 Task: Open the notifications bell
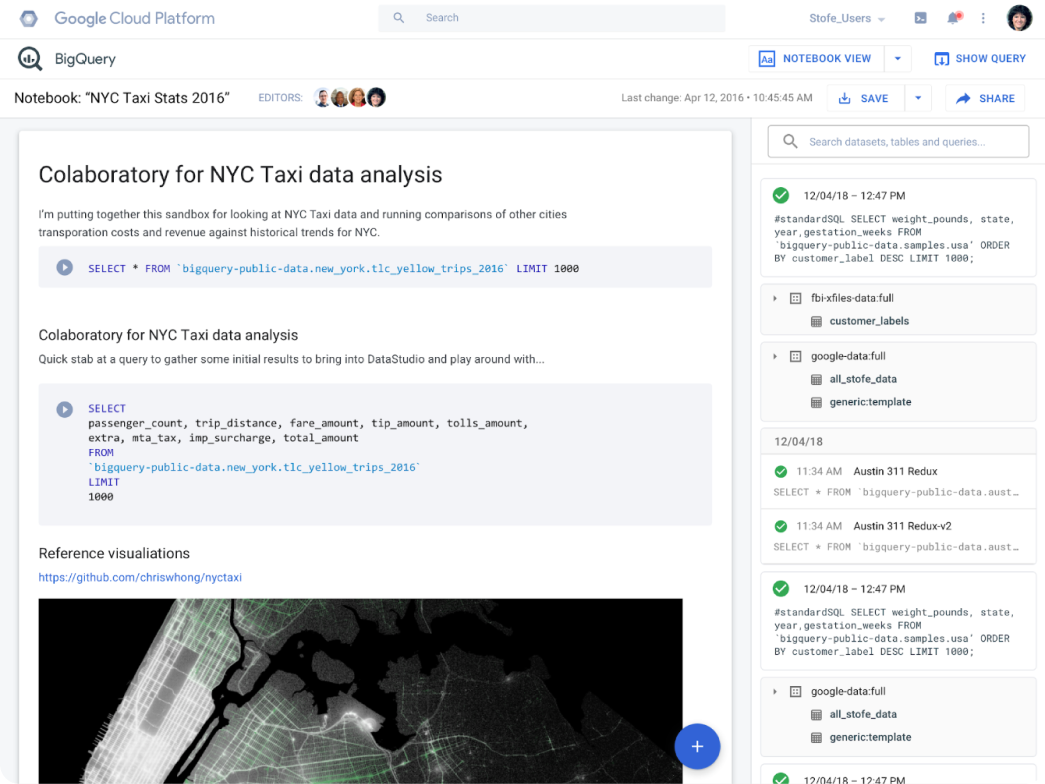point(953,18)
